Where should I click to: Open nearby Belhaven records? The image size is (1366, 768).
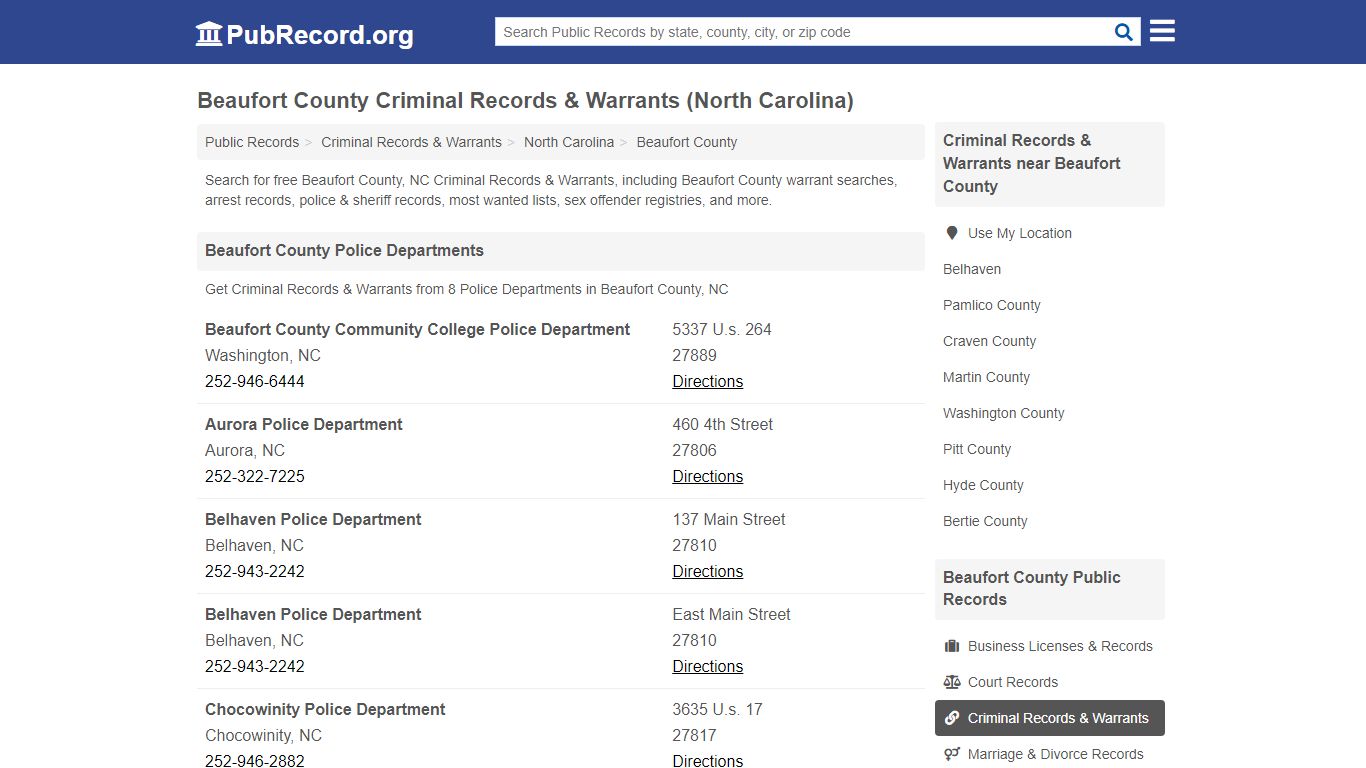[972, 269]
